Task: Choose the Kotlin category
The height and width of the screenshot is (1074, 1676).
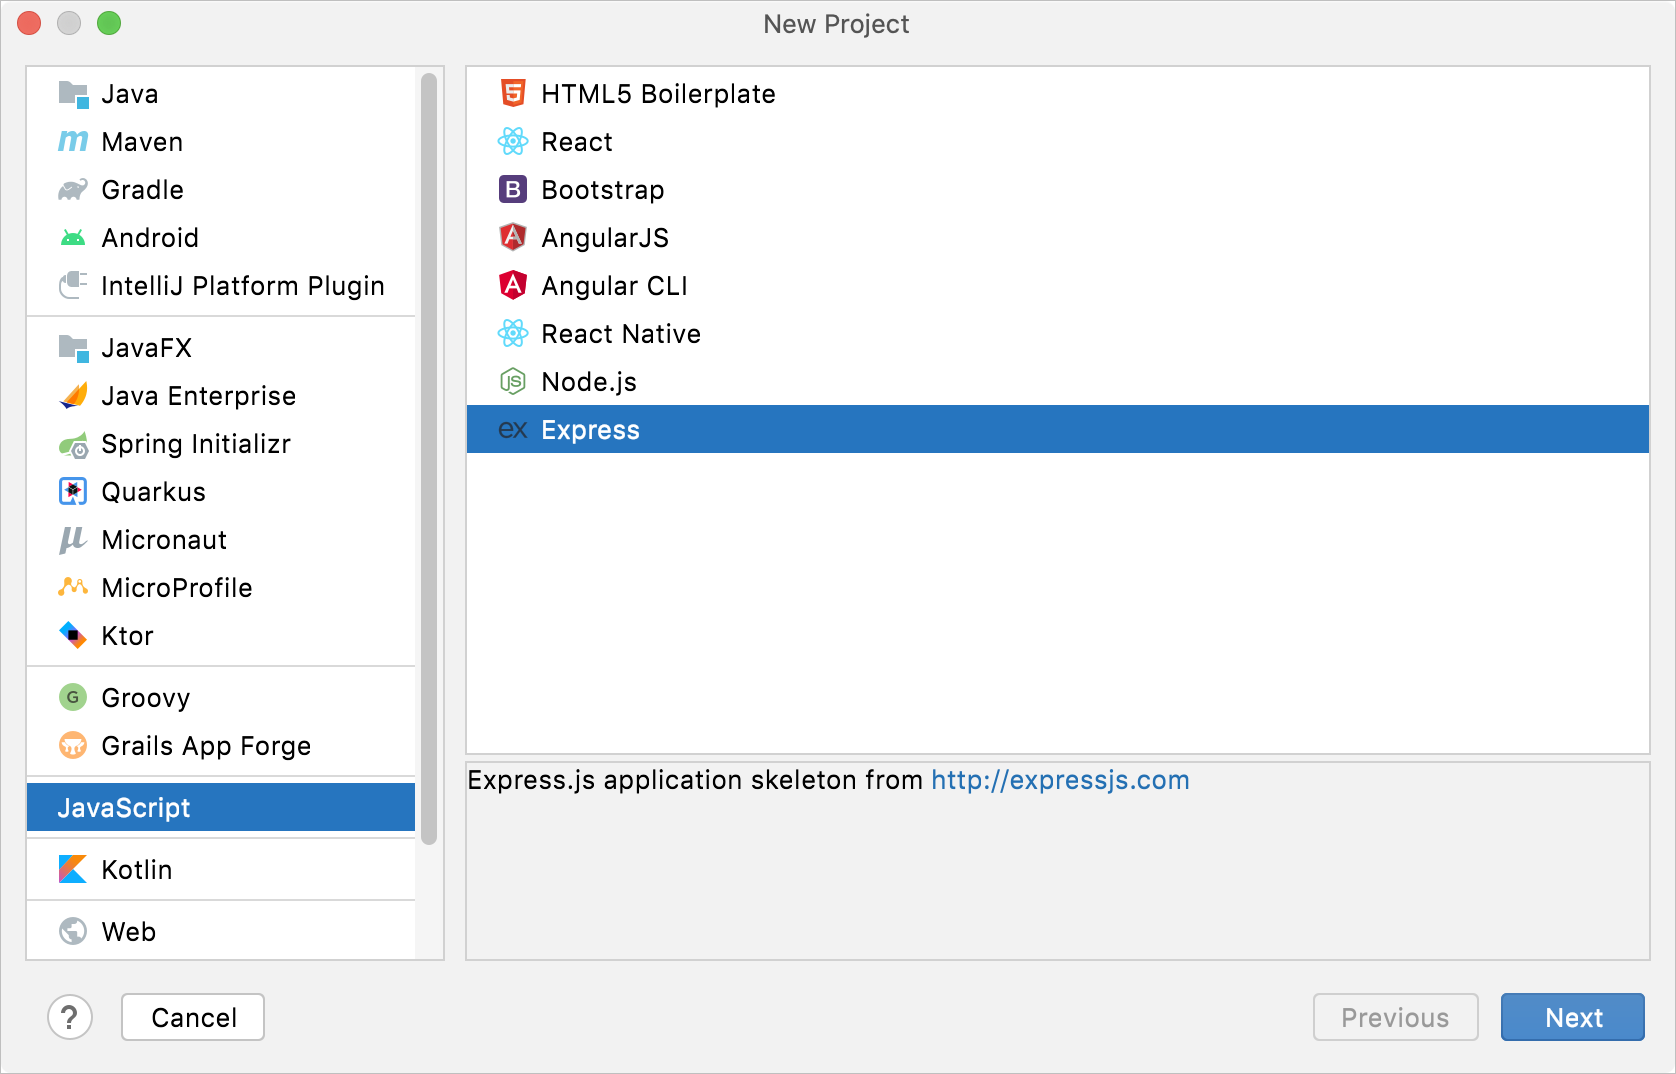Action: click(221, 870)
